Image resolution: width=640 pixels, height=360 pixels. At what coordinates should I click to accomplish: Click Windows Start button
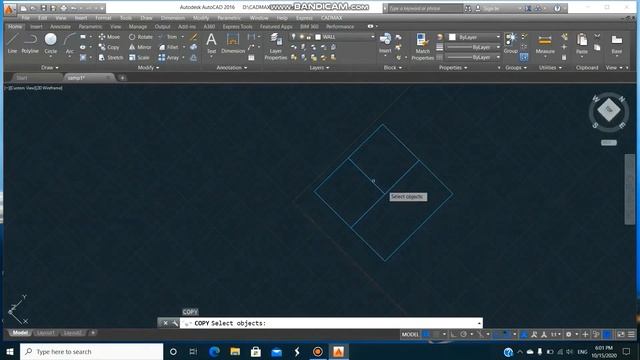pos(10,351)
